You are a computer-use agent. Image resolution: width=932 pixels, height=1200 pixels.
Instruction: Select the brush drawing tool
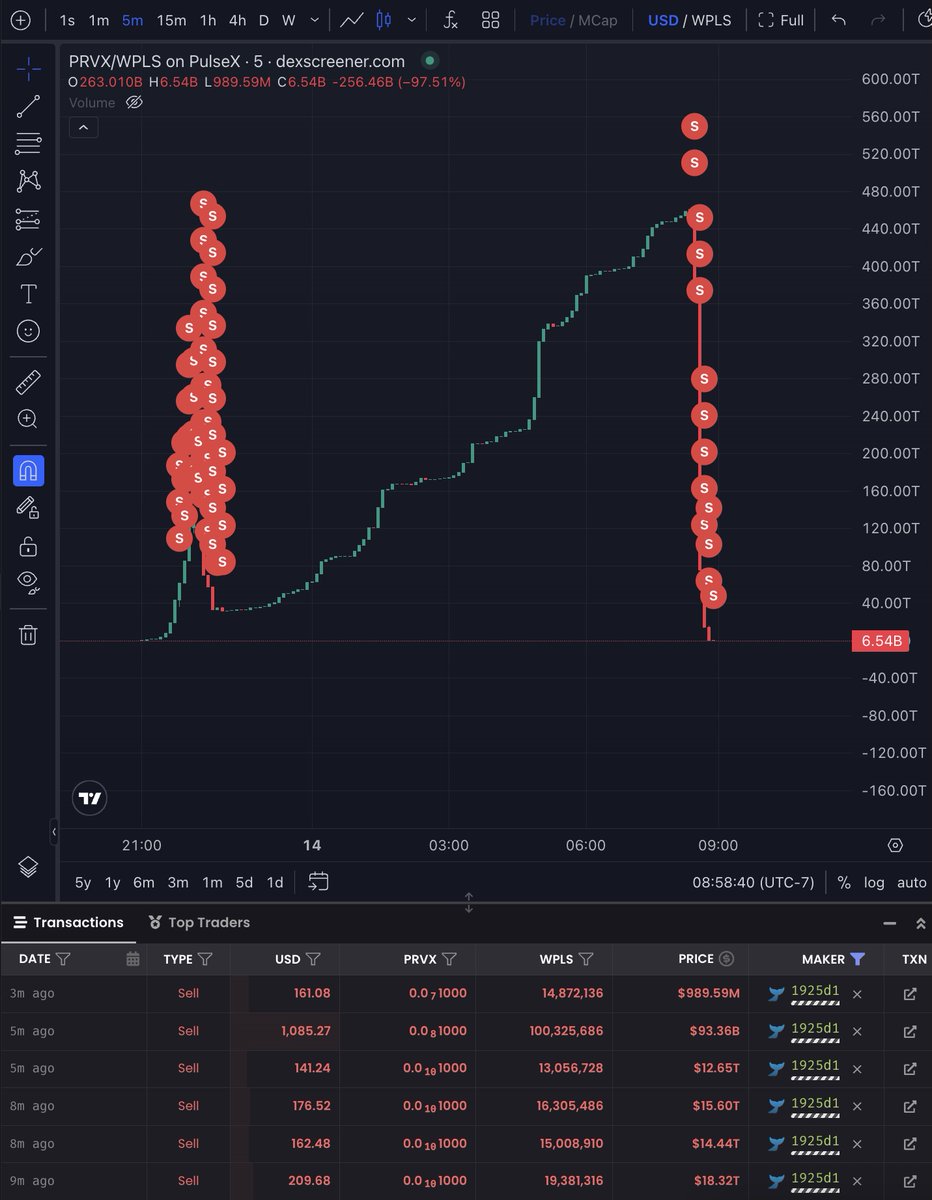[x=28, y=256]
